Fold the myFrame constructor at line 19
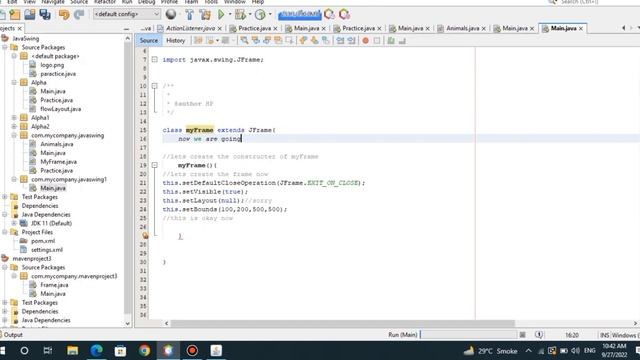This screenshot has width=640, height=360. pos(155,165)
